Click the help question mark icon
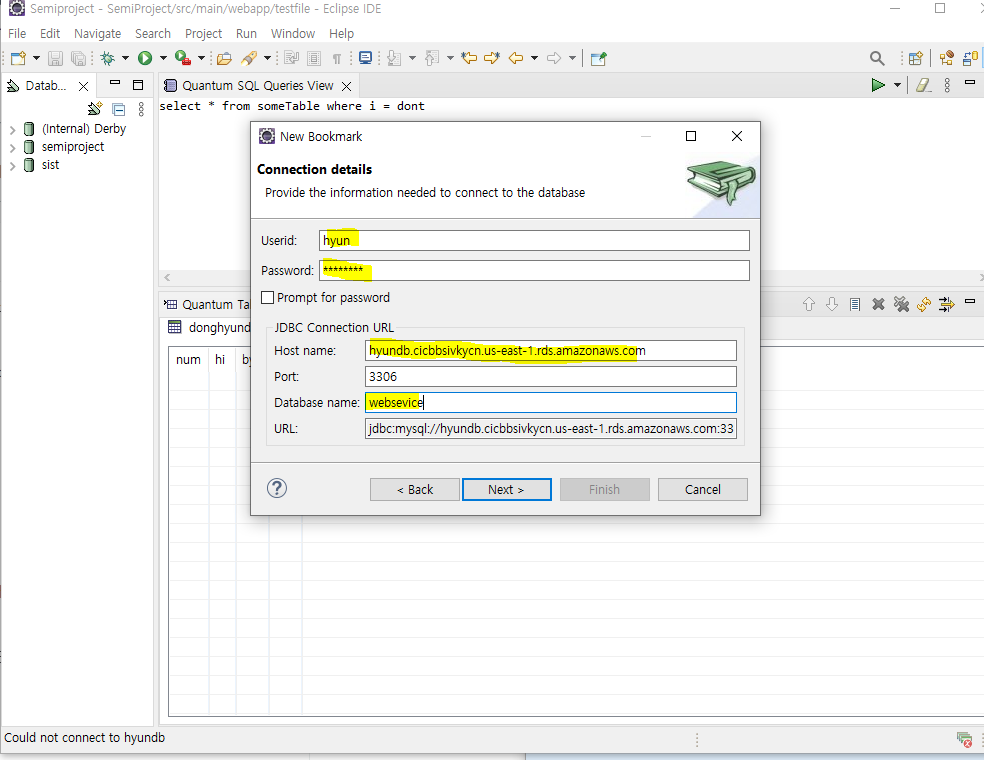984x760 pixels. point(277,488)
